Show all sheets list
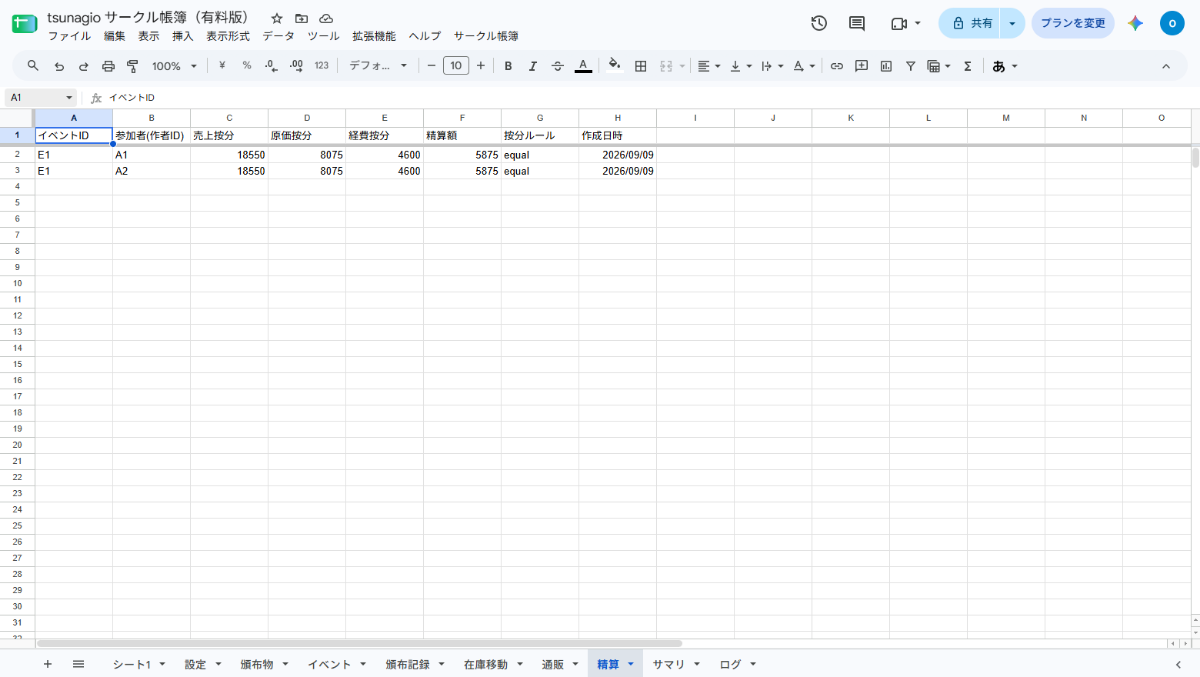 pos(78,664)
